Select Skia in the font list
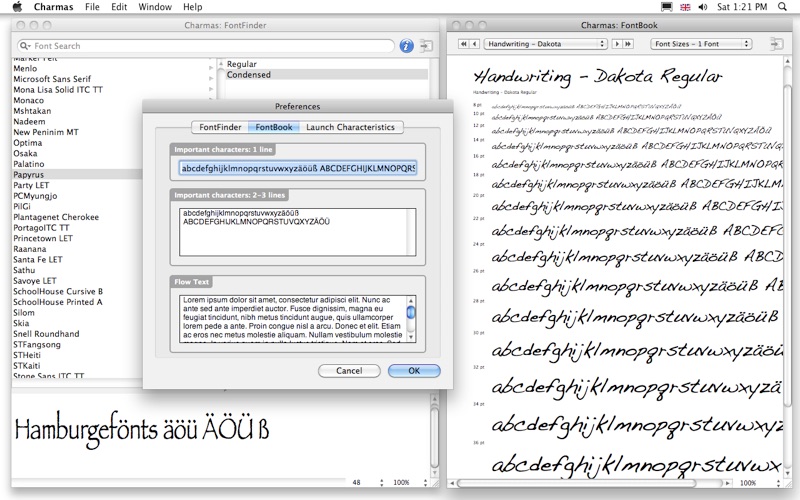800x500 pixels. (21, 323)
